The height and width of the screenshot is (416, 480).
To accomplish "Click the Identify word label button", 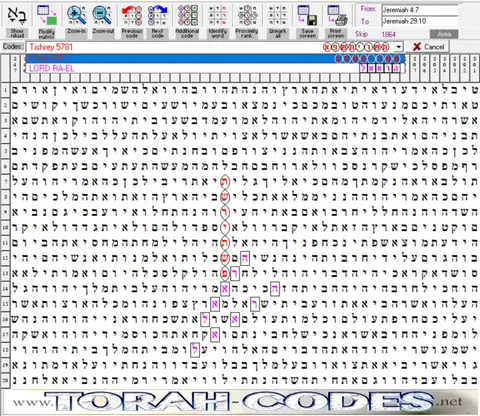I will [x=218, y=33].
